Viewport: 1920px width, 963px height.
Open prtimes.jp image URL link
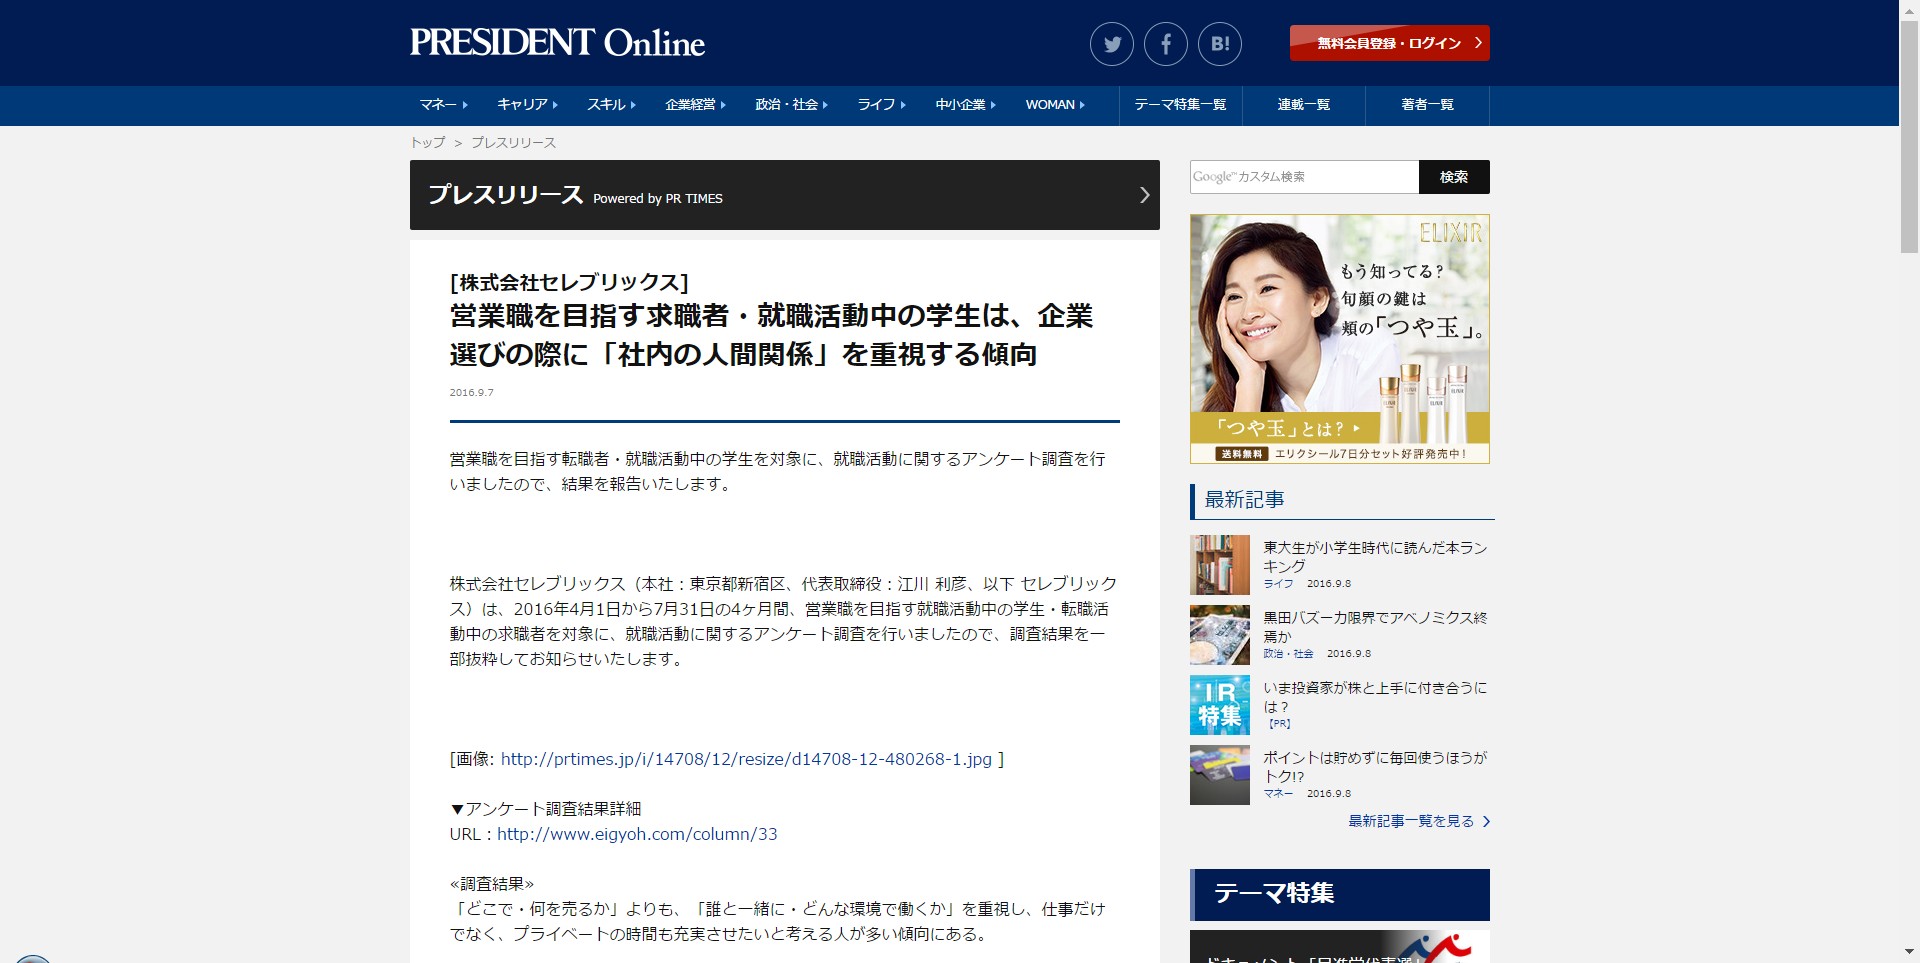pos(746,759)
